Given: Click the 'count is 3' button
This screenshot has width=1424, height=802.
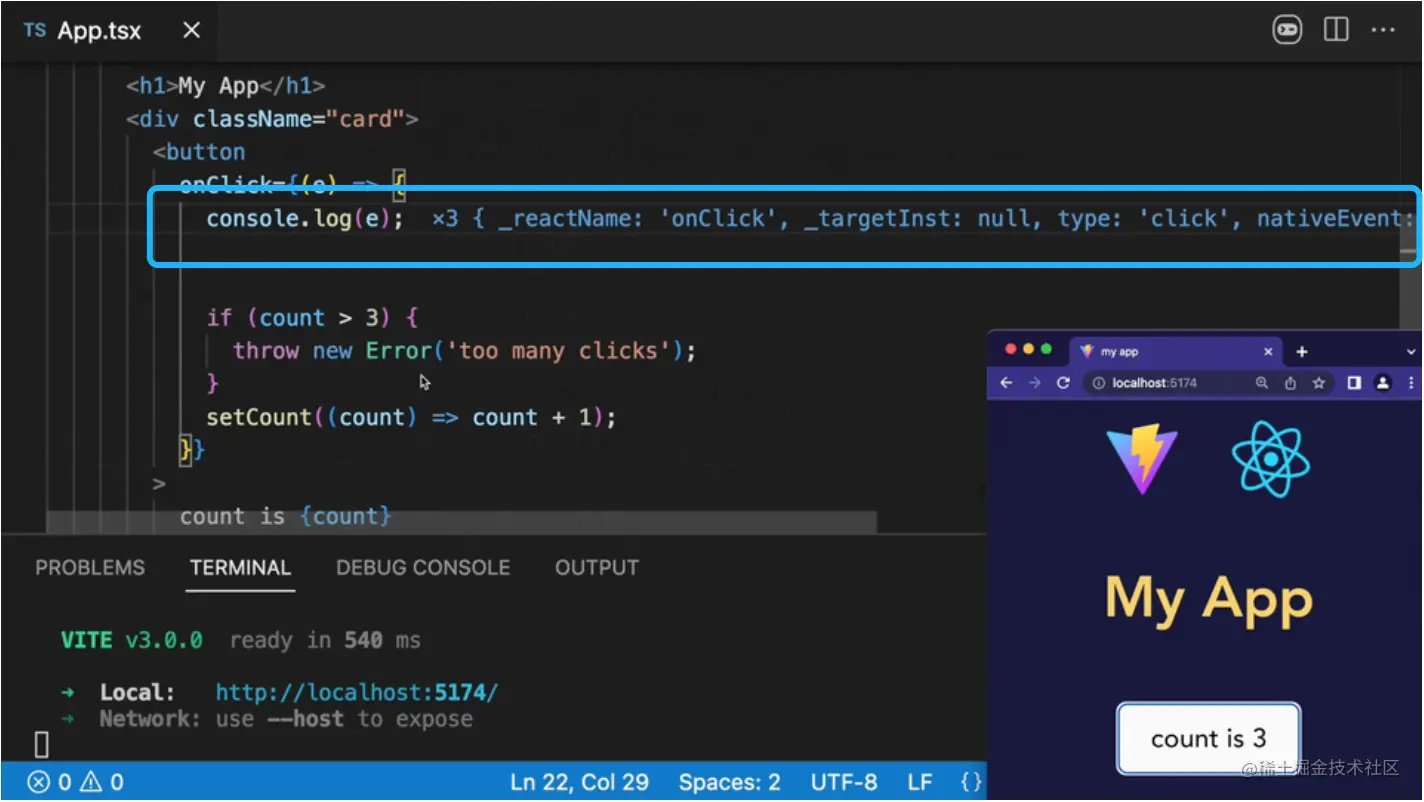Looking at the screenshot, I should click(1208, 739).
